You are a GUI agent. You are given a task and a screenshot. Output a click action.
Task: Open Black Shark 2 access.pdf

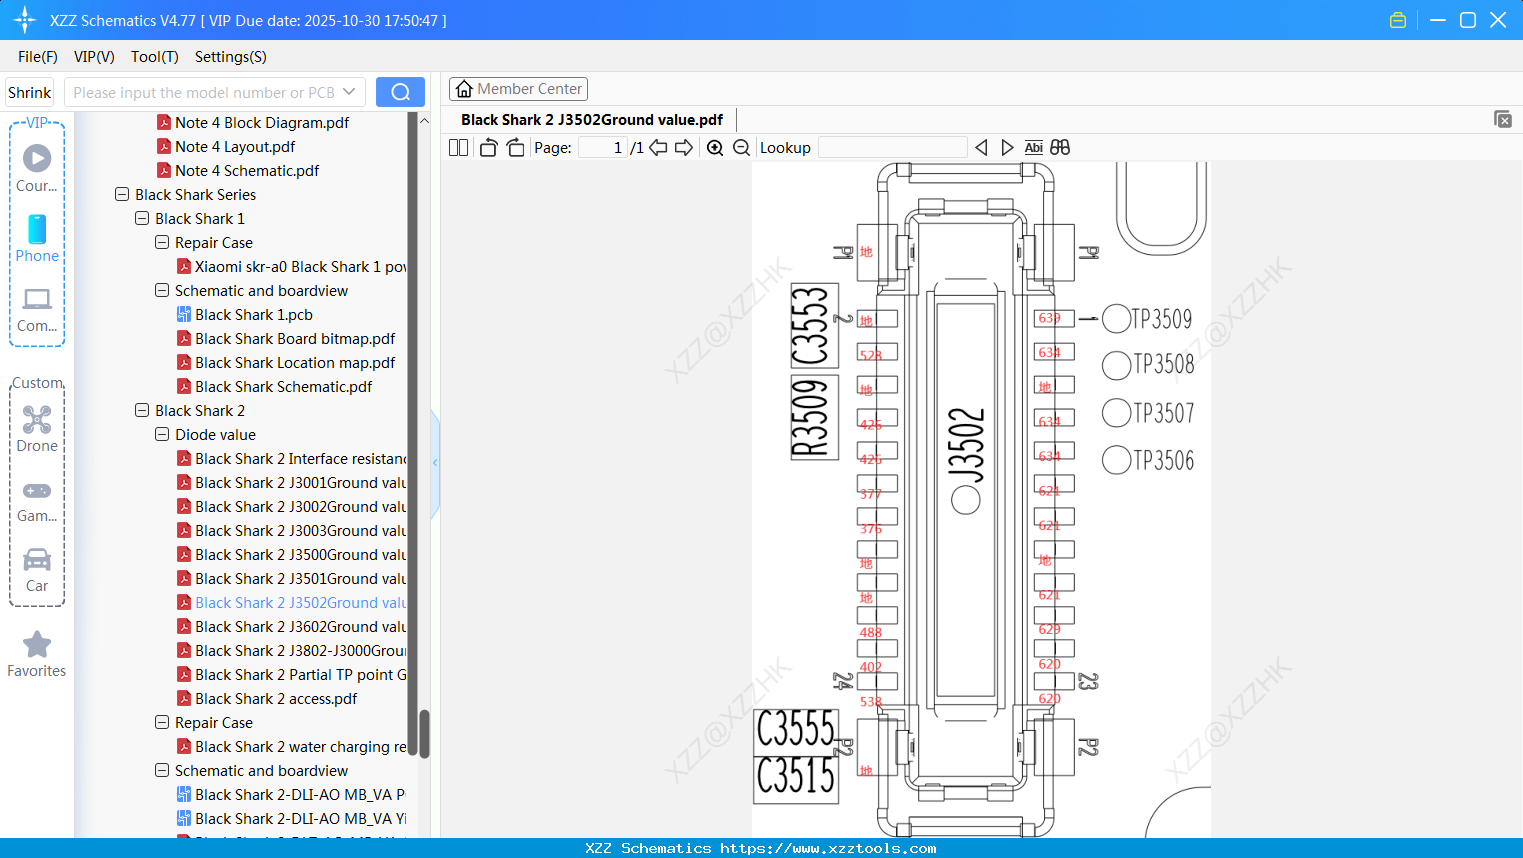pyautogui.click(x=267, y=698)
